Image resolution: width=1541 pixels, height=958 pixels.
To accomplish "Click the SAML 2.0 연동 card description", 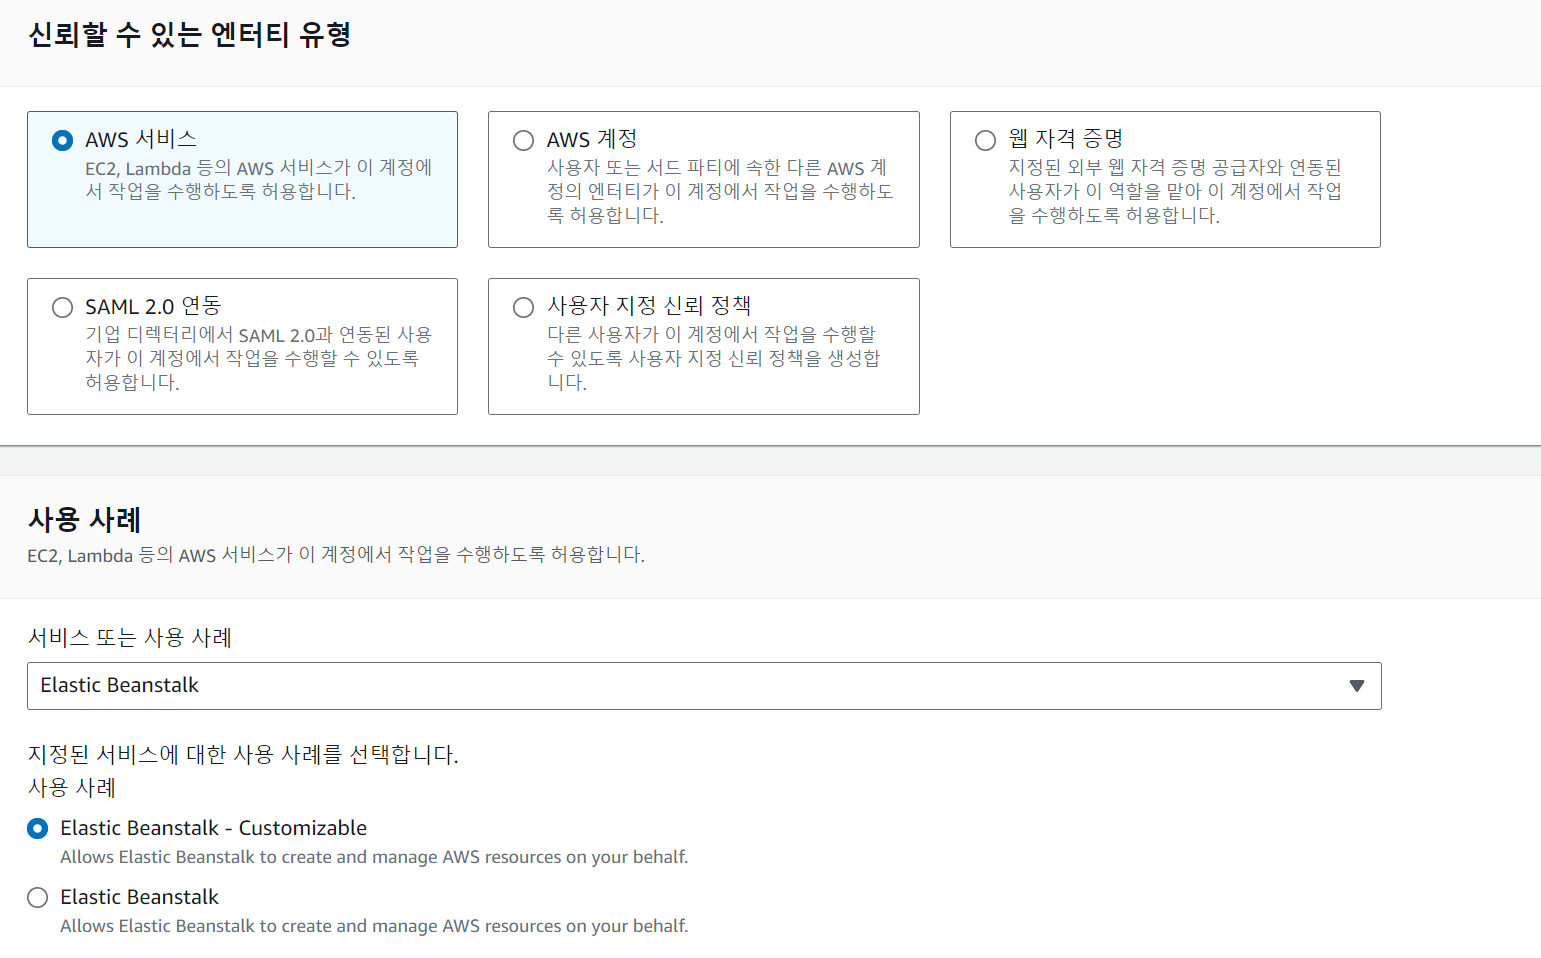I will click(x=259, y=359).
